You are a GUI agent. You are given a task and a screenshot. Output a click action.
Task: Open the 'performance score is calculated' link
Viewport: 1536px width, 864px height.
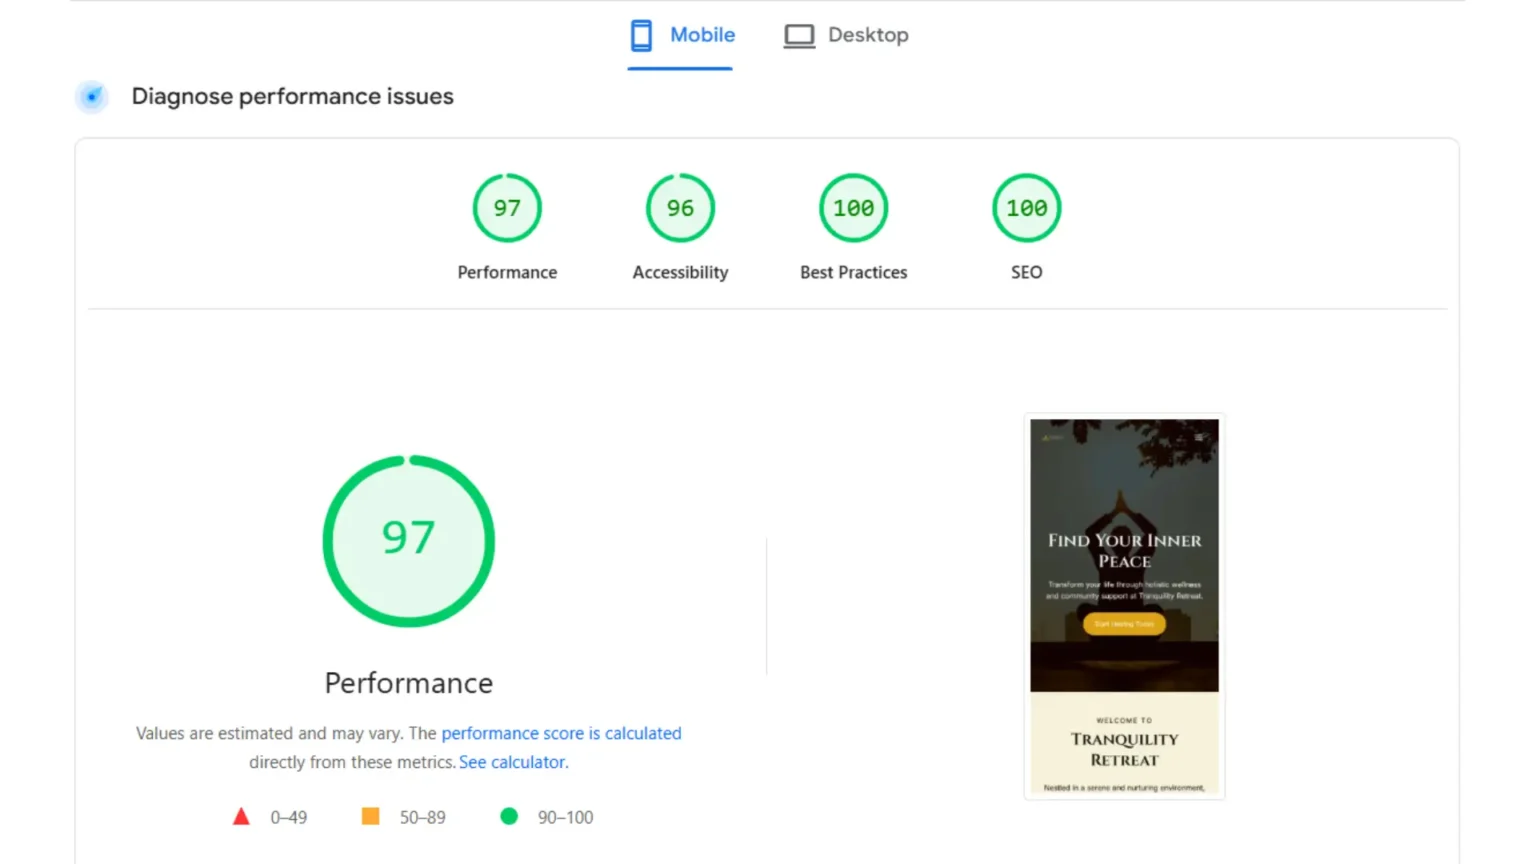click(x=561, y=733)
